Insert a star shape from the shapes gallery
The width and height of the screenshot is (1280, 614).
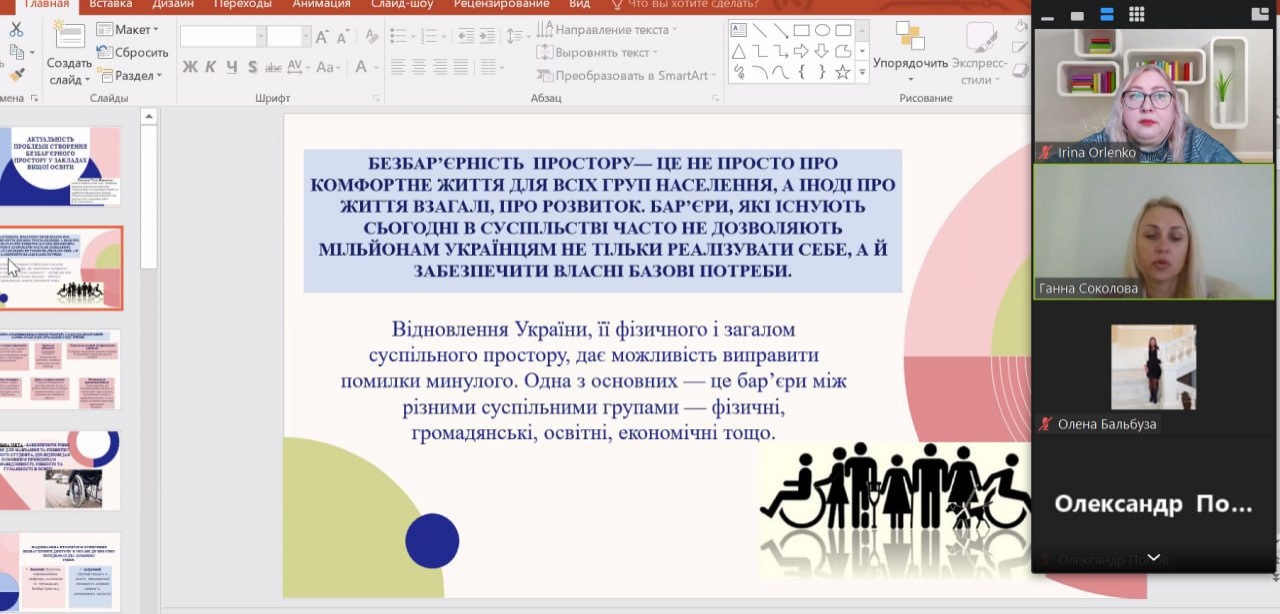[x=842, y=72]
